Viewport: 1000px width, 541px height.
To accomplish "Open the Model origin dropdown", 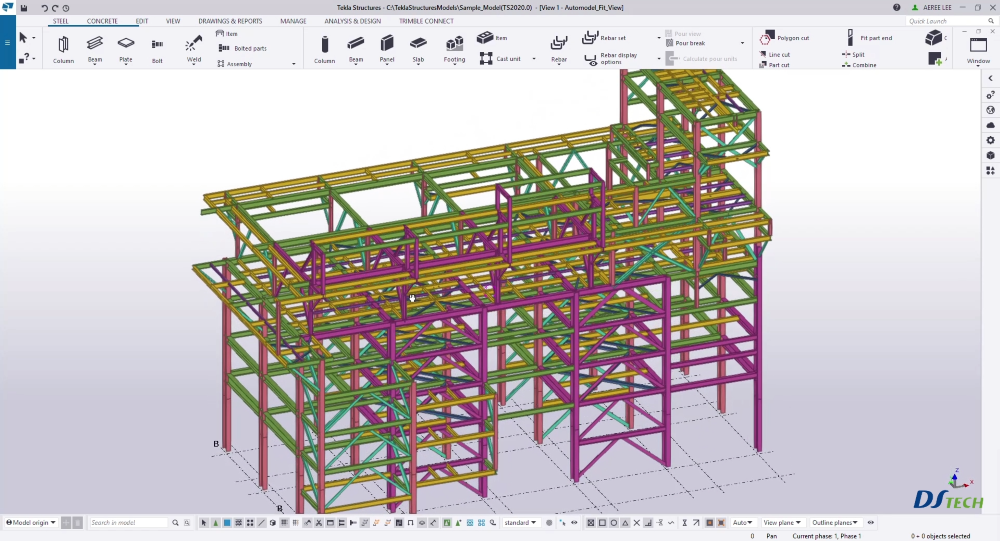I will 31,522.
